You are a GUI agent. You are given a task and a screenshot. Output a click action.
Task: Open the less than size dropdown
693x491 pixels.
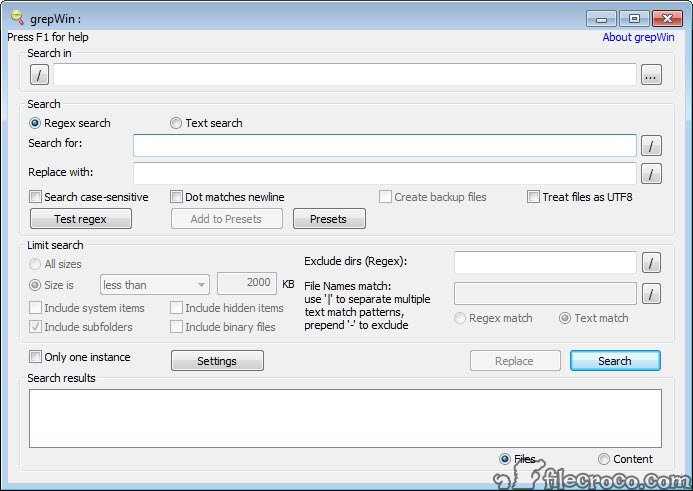coord(155,285)
